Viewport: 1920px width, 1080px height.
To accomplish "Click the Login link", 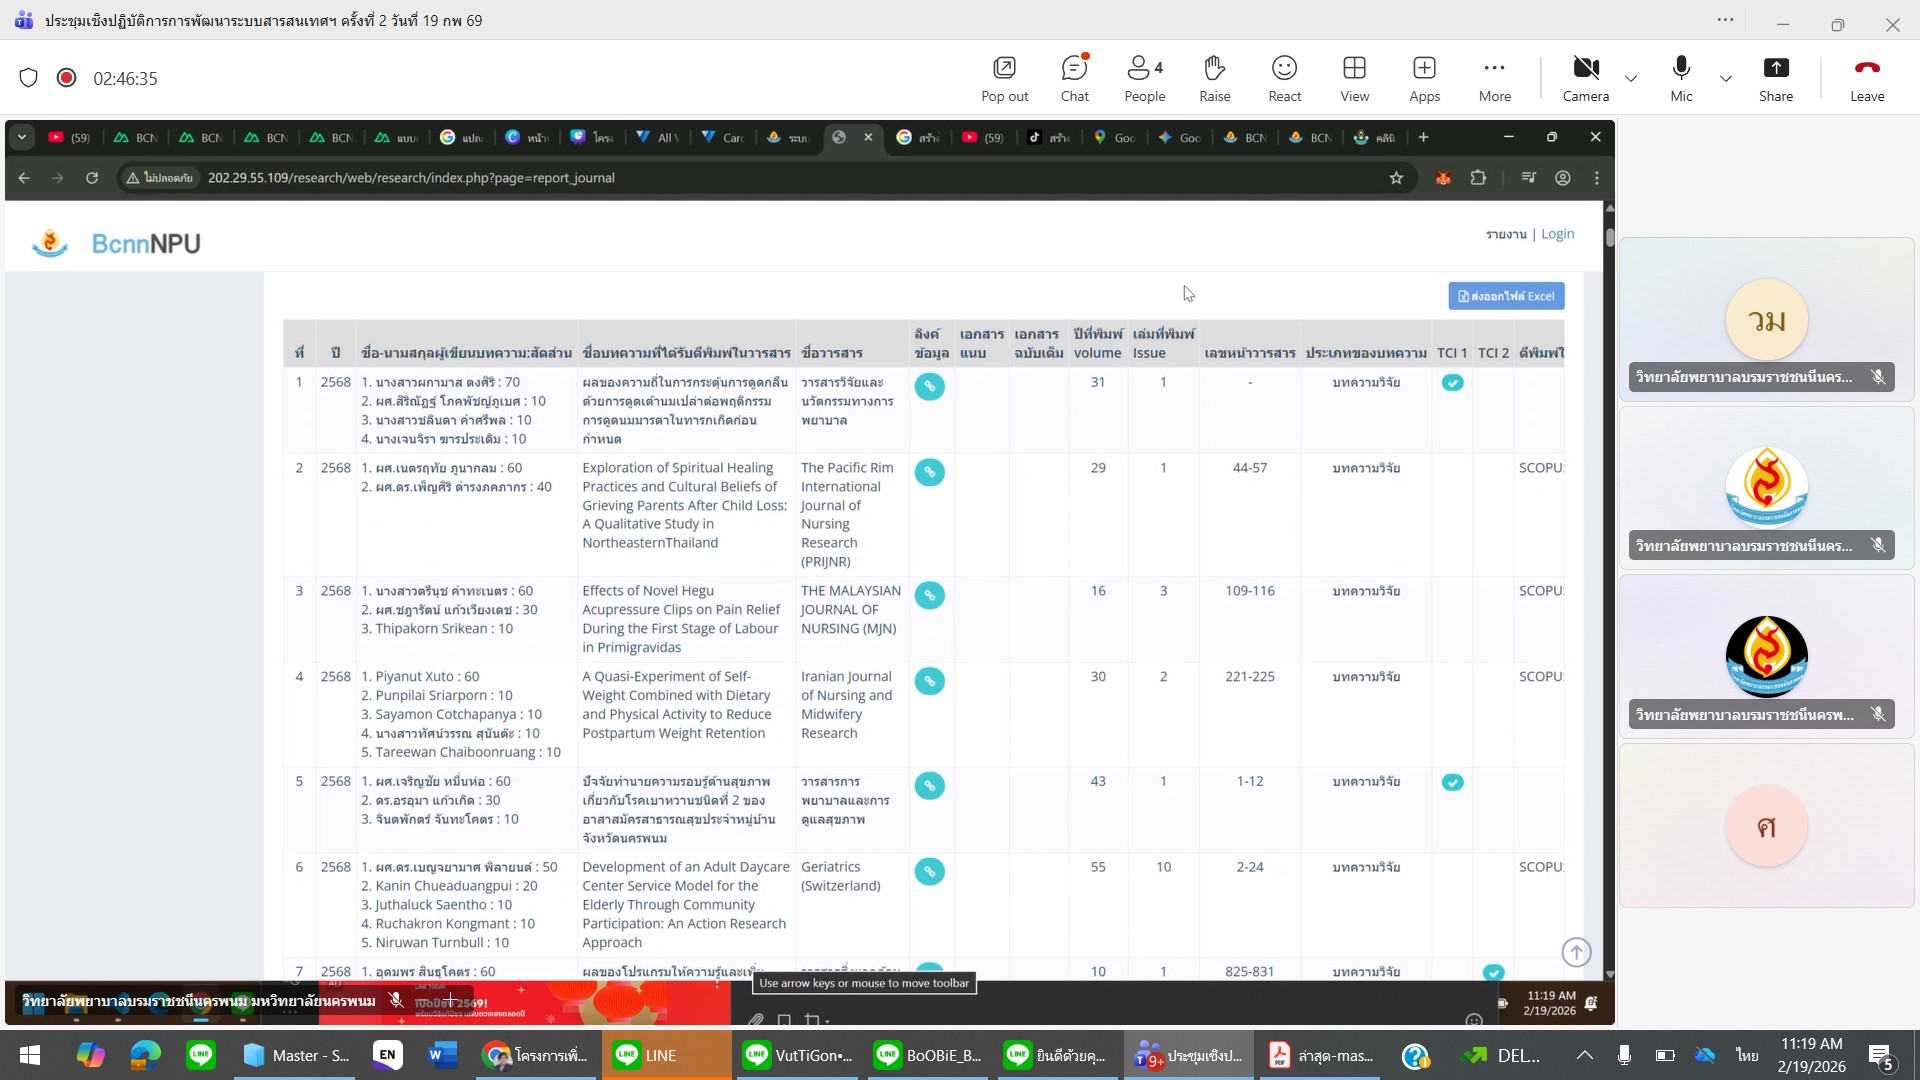I will click(x=1557, y=234).
